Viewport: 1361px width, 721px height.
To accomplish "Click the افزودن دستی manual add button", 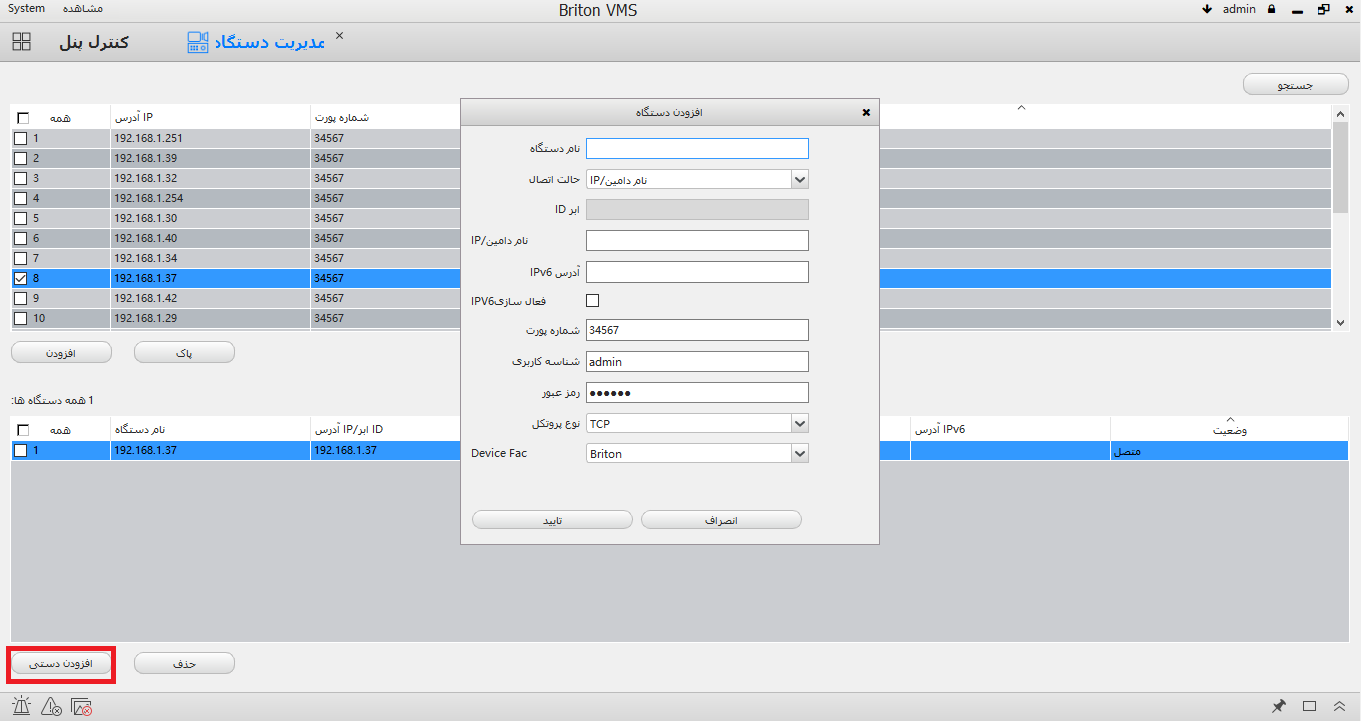I will point(61,664).
